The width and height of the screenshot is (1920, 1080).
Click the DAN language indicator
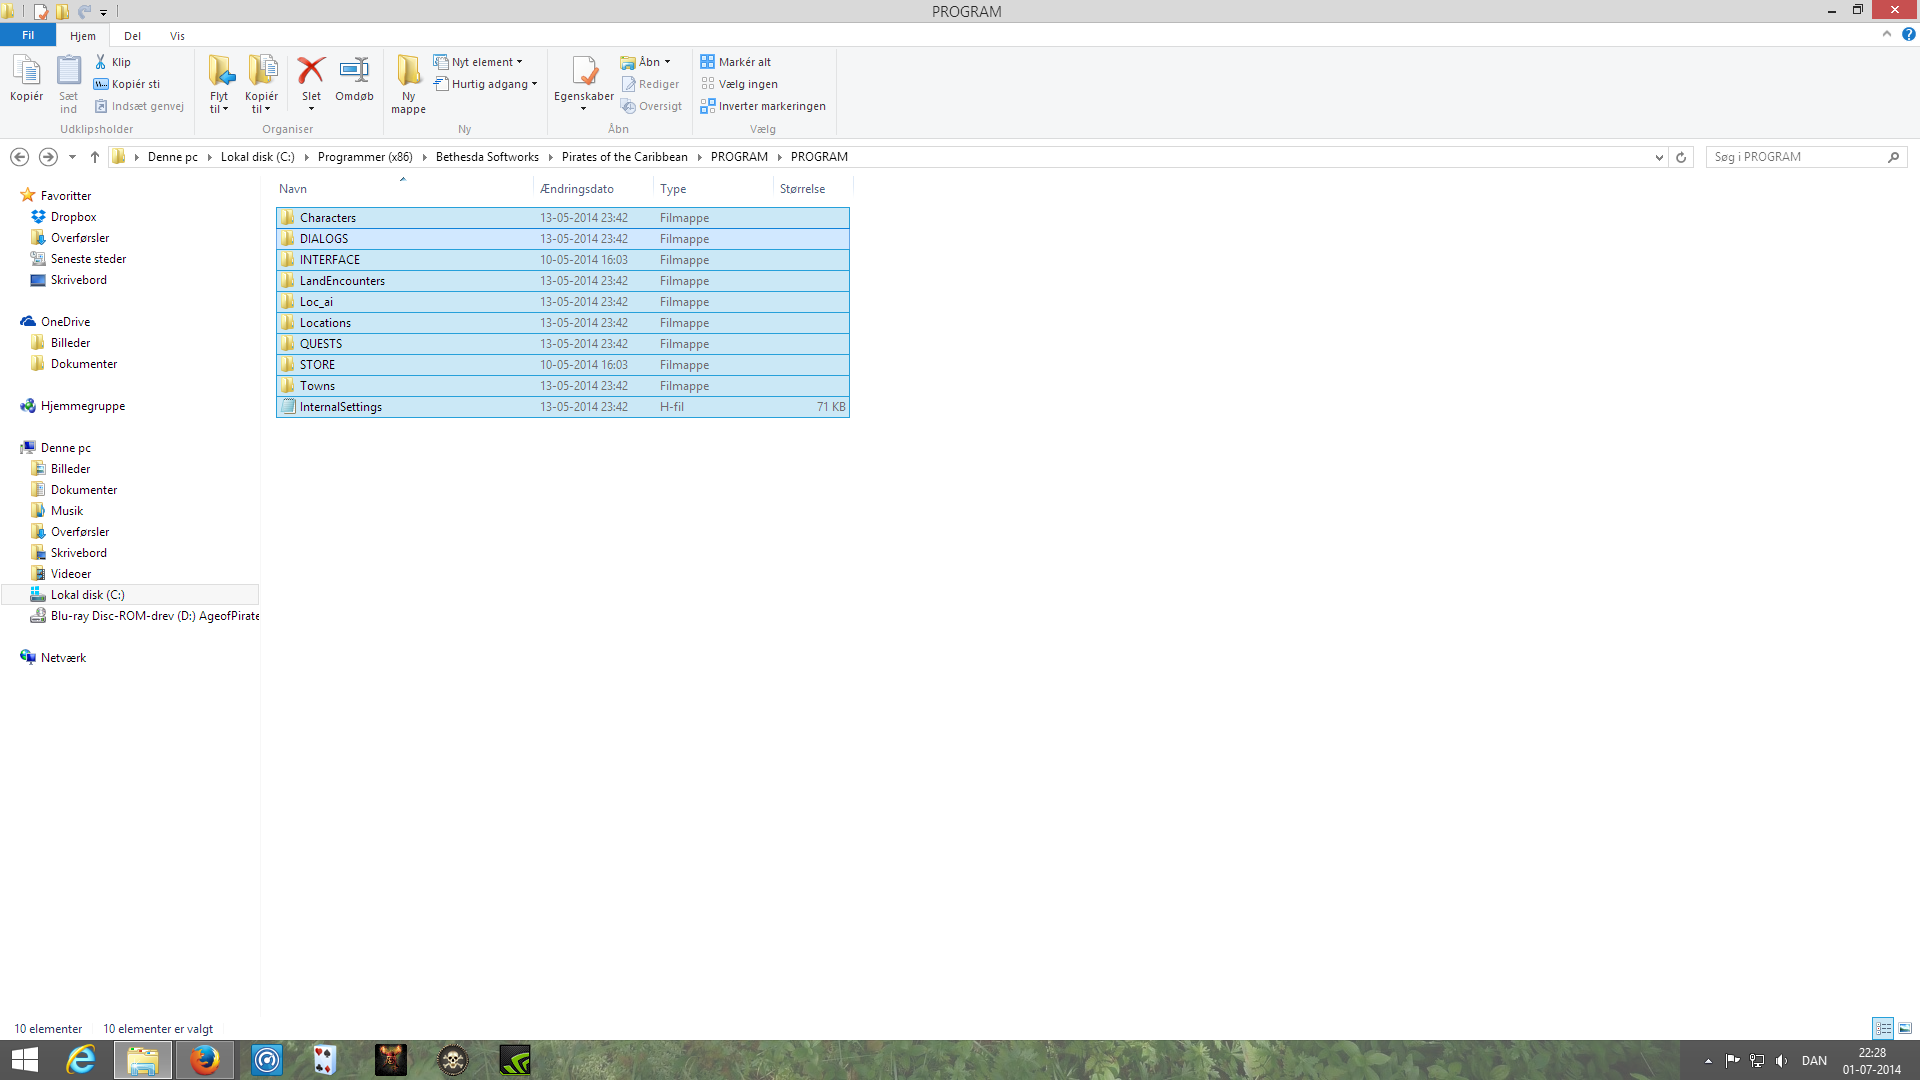pos(1814,1061)
